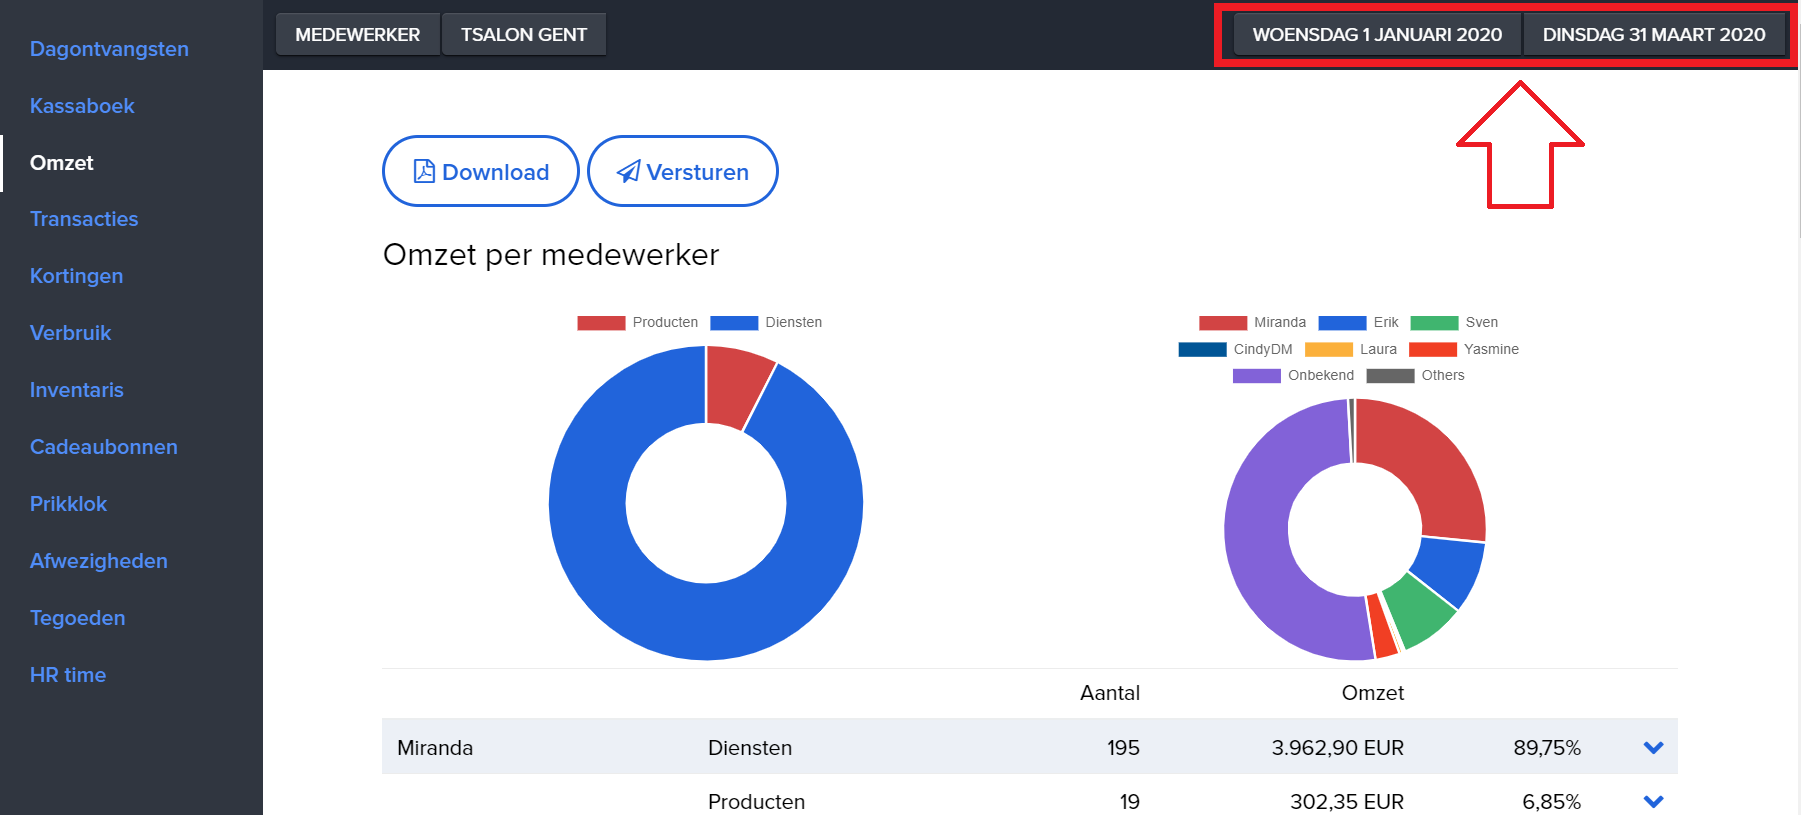Toggle Sven legend swatch
This screenshot has width=1801, height=815.
1434,322
